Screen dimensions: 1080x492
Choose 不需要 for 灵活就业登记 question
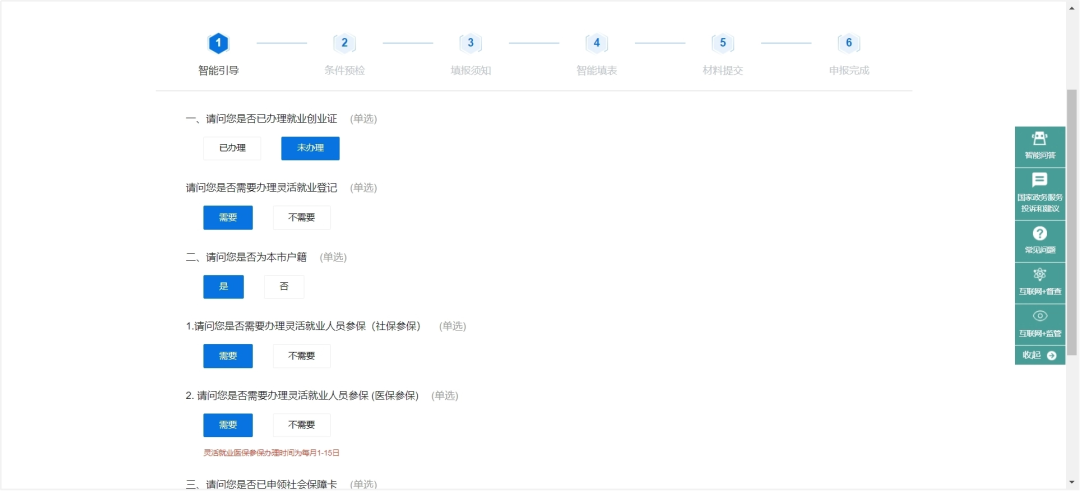[x=301, y=218]
